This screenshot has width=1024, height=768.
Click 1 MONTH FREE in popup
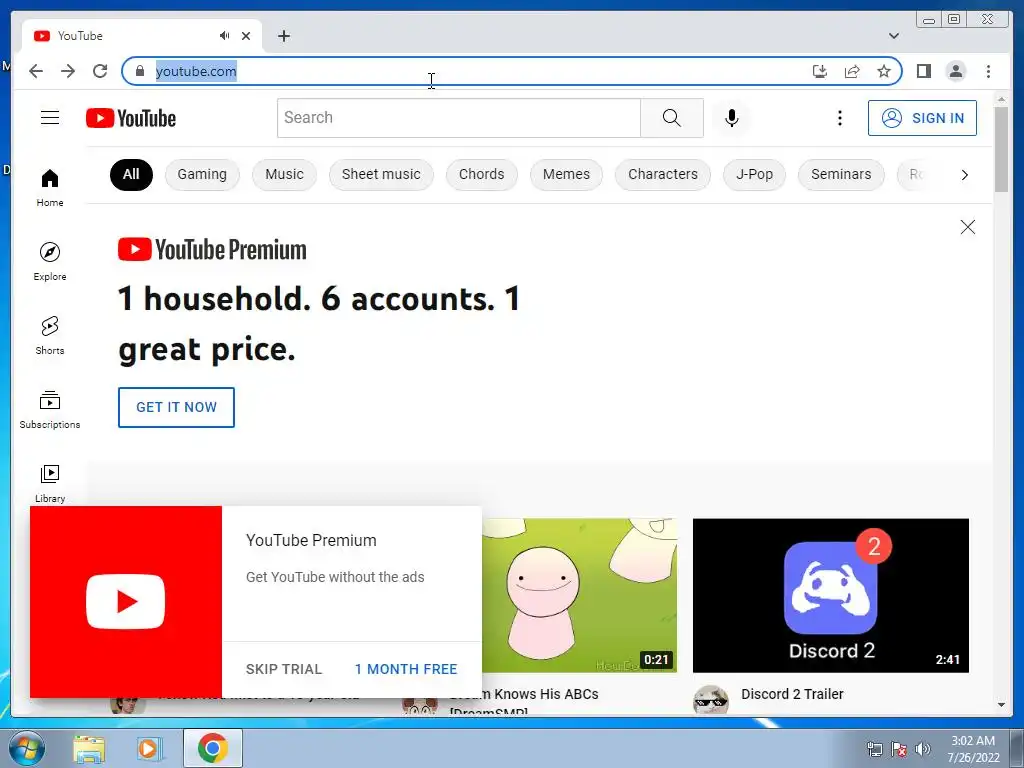406,669
